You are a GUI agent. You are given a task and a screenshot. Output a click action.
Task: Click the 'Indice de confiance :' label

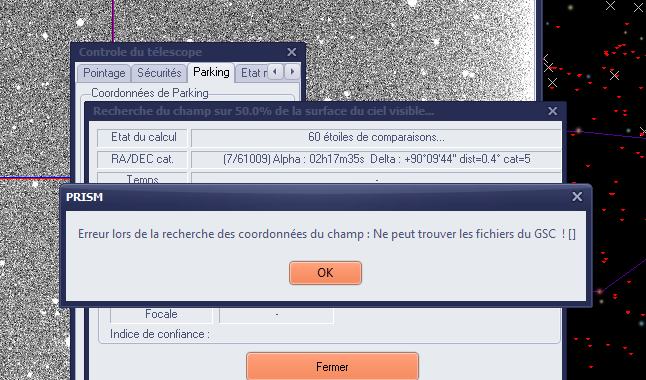tap(160, 334)
